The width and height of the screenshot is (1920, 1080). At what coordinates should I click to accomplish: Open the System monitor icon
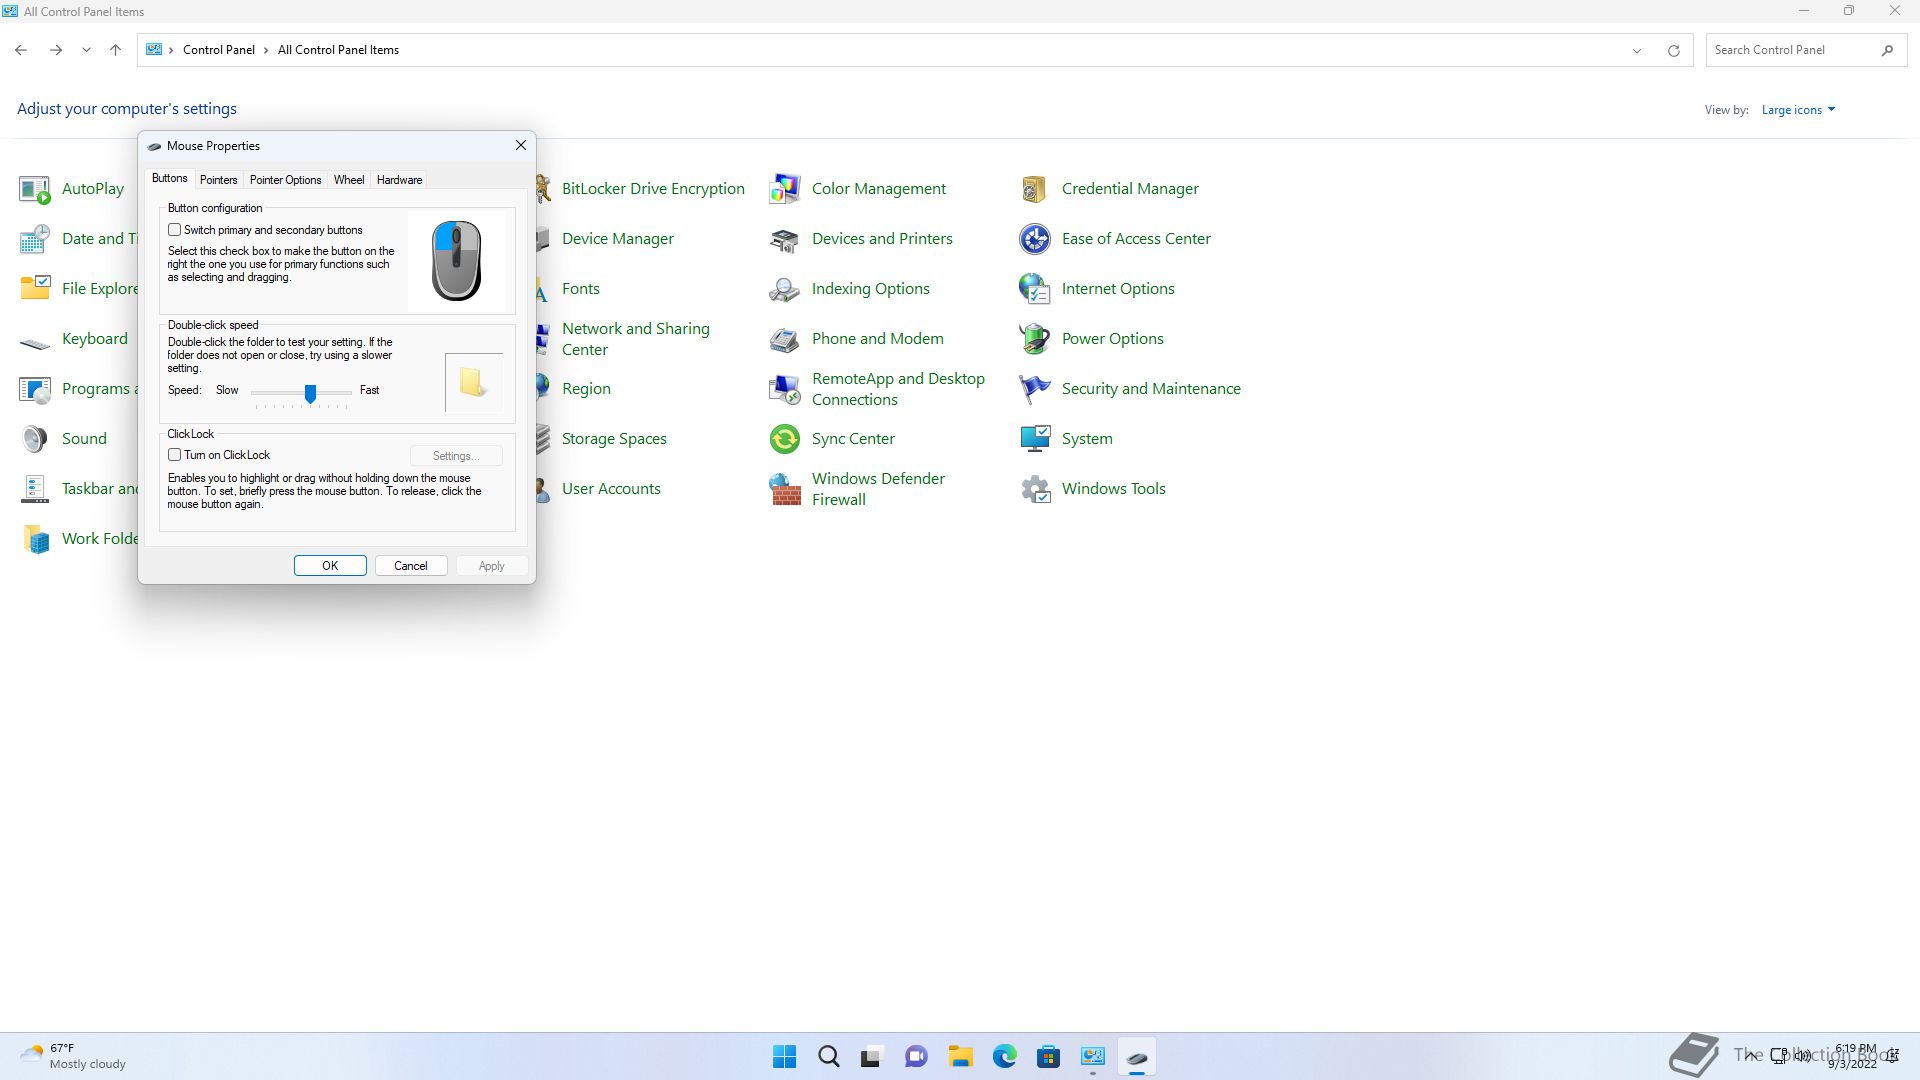click(x=1035, y=439)
